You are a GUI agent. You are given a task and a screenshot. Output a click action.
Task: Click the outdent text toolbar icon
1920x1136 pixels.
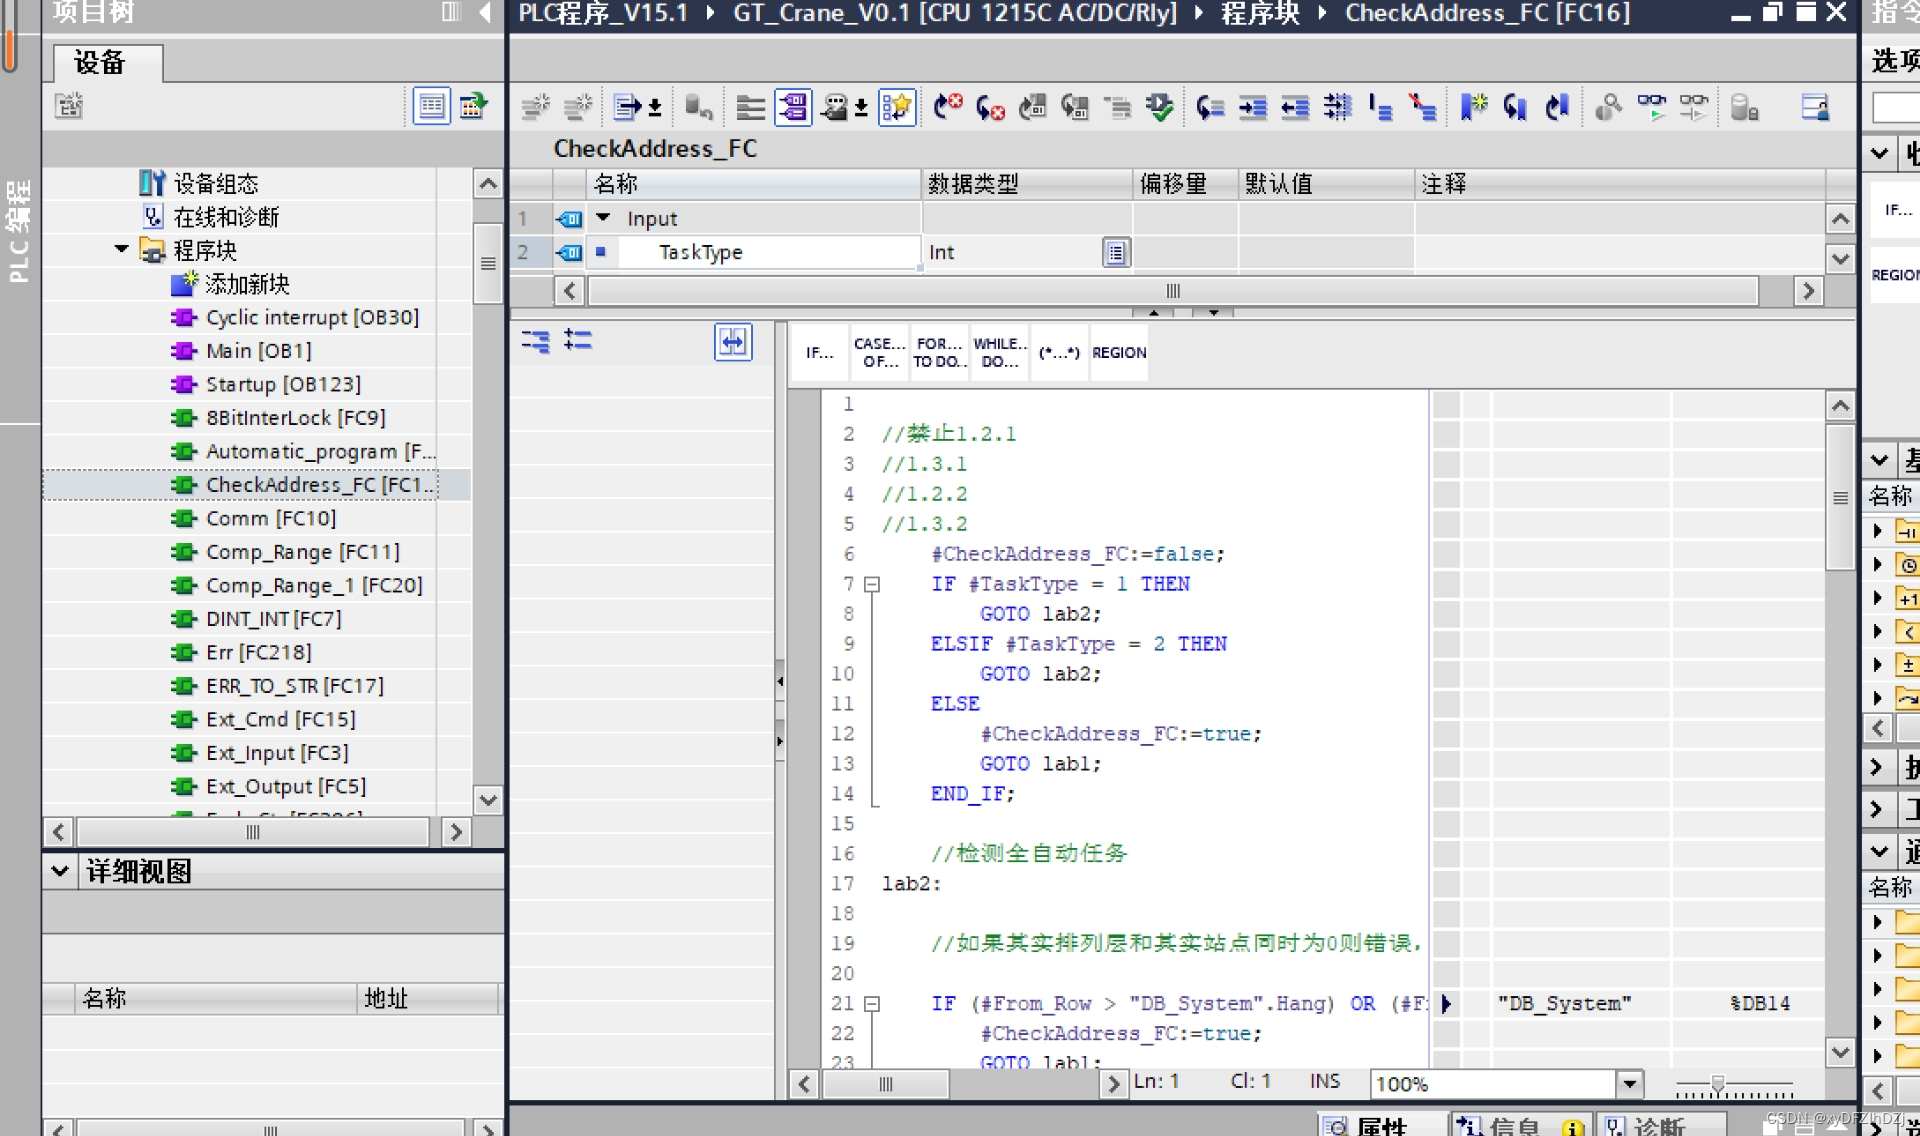[1295, 107]
